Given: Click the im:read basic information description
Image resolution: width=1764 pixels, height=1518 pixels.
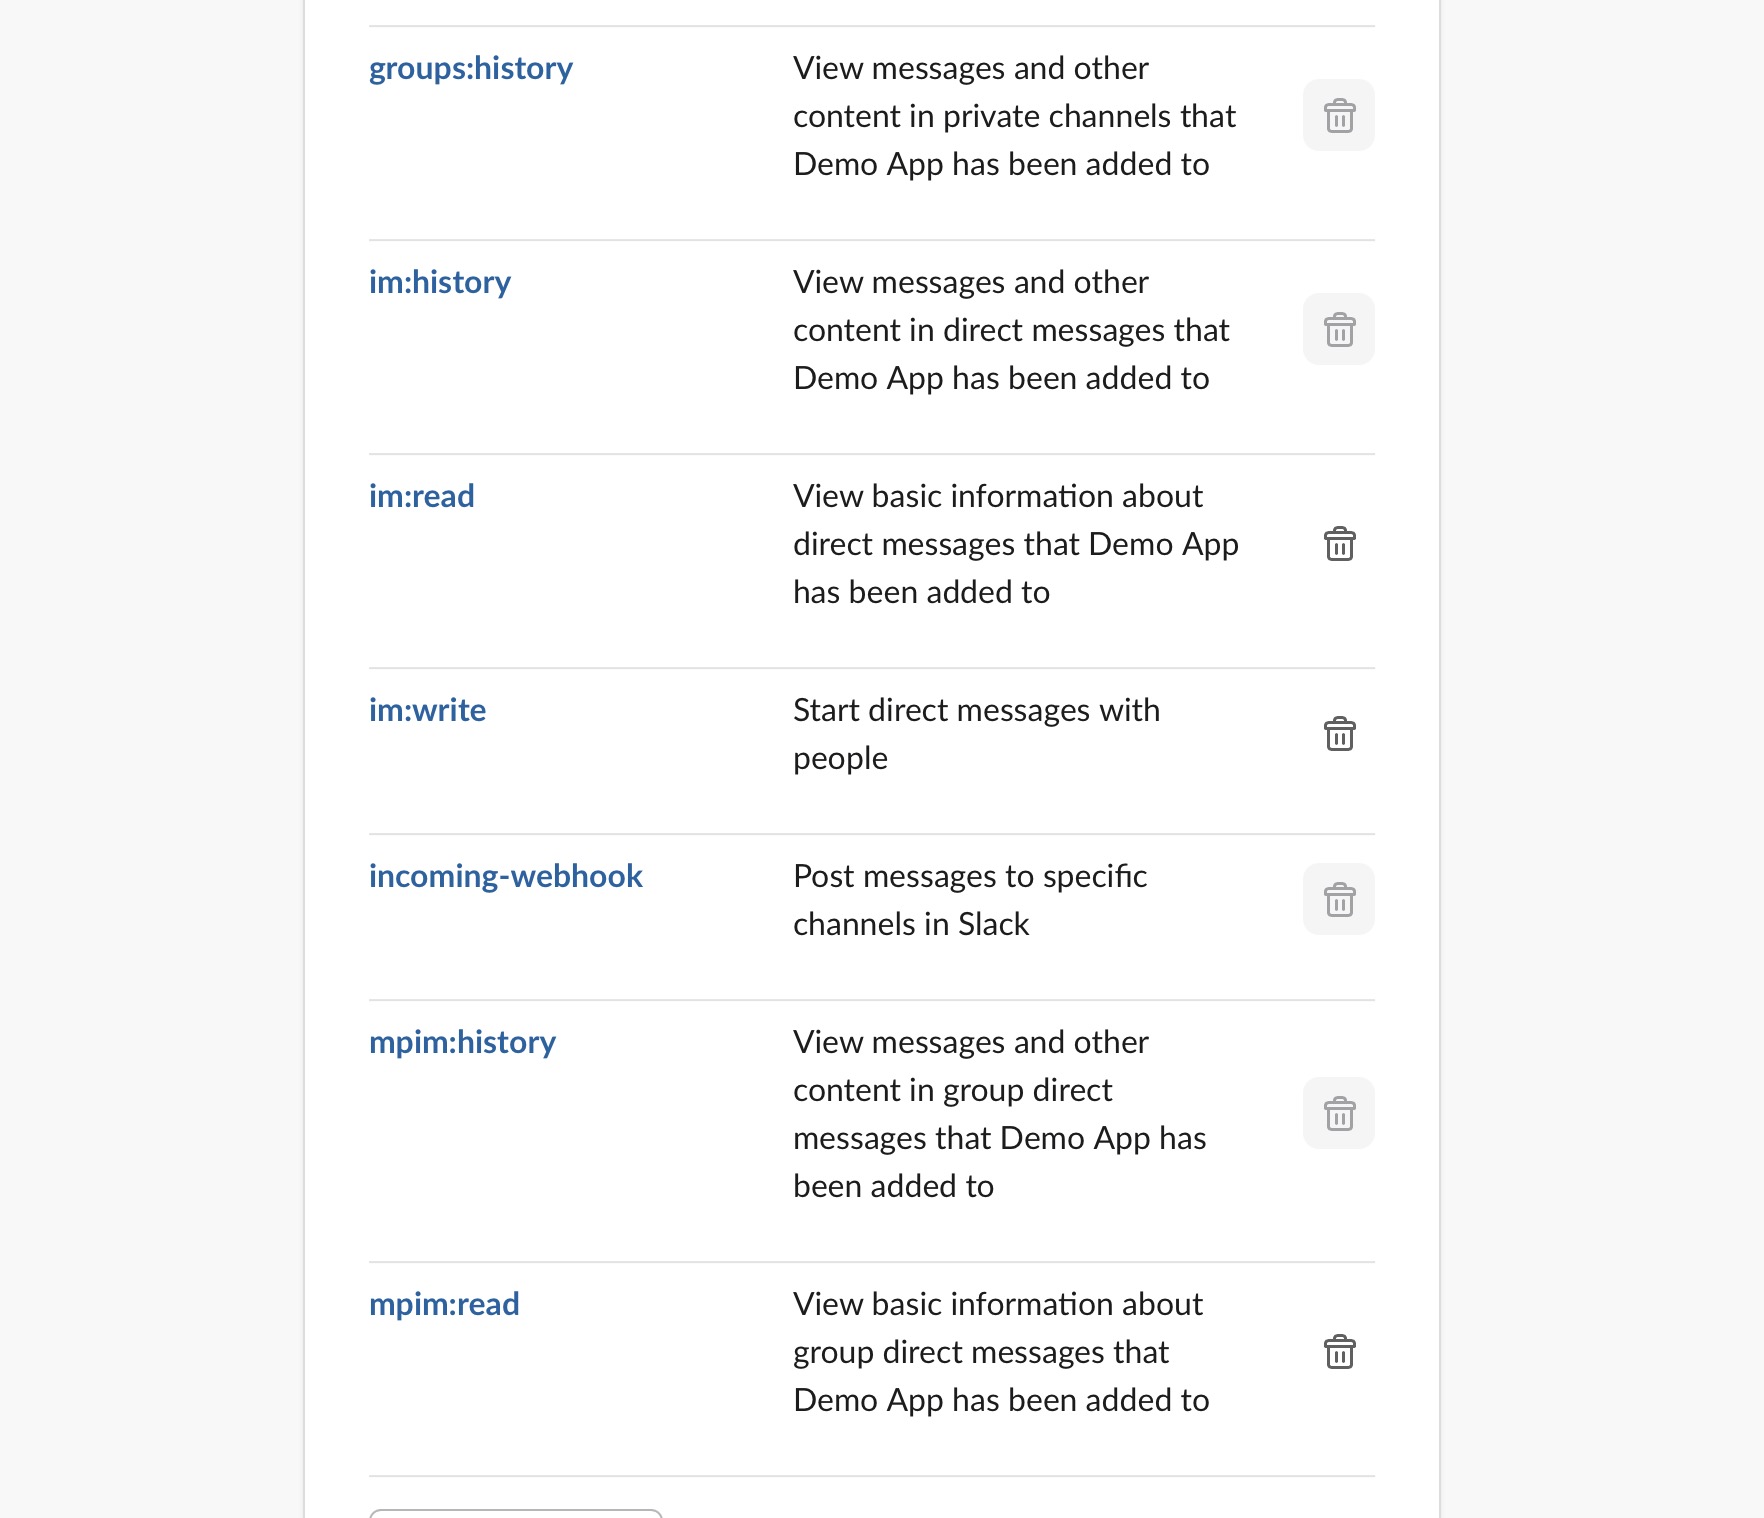Looking at the screenshot, I should pyautogui.click(x=1015, y=544).
